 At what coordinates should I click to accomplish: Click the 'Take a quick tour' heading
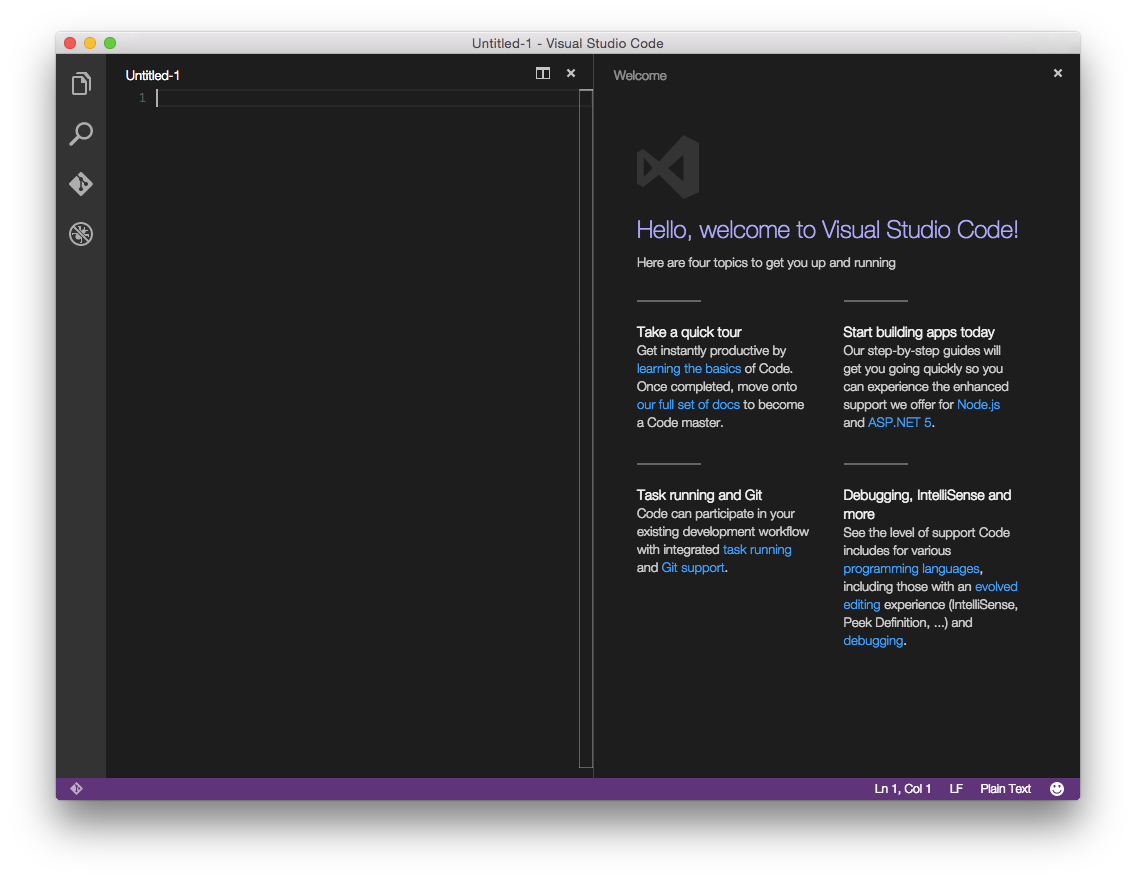click(688, 332)
